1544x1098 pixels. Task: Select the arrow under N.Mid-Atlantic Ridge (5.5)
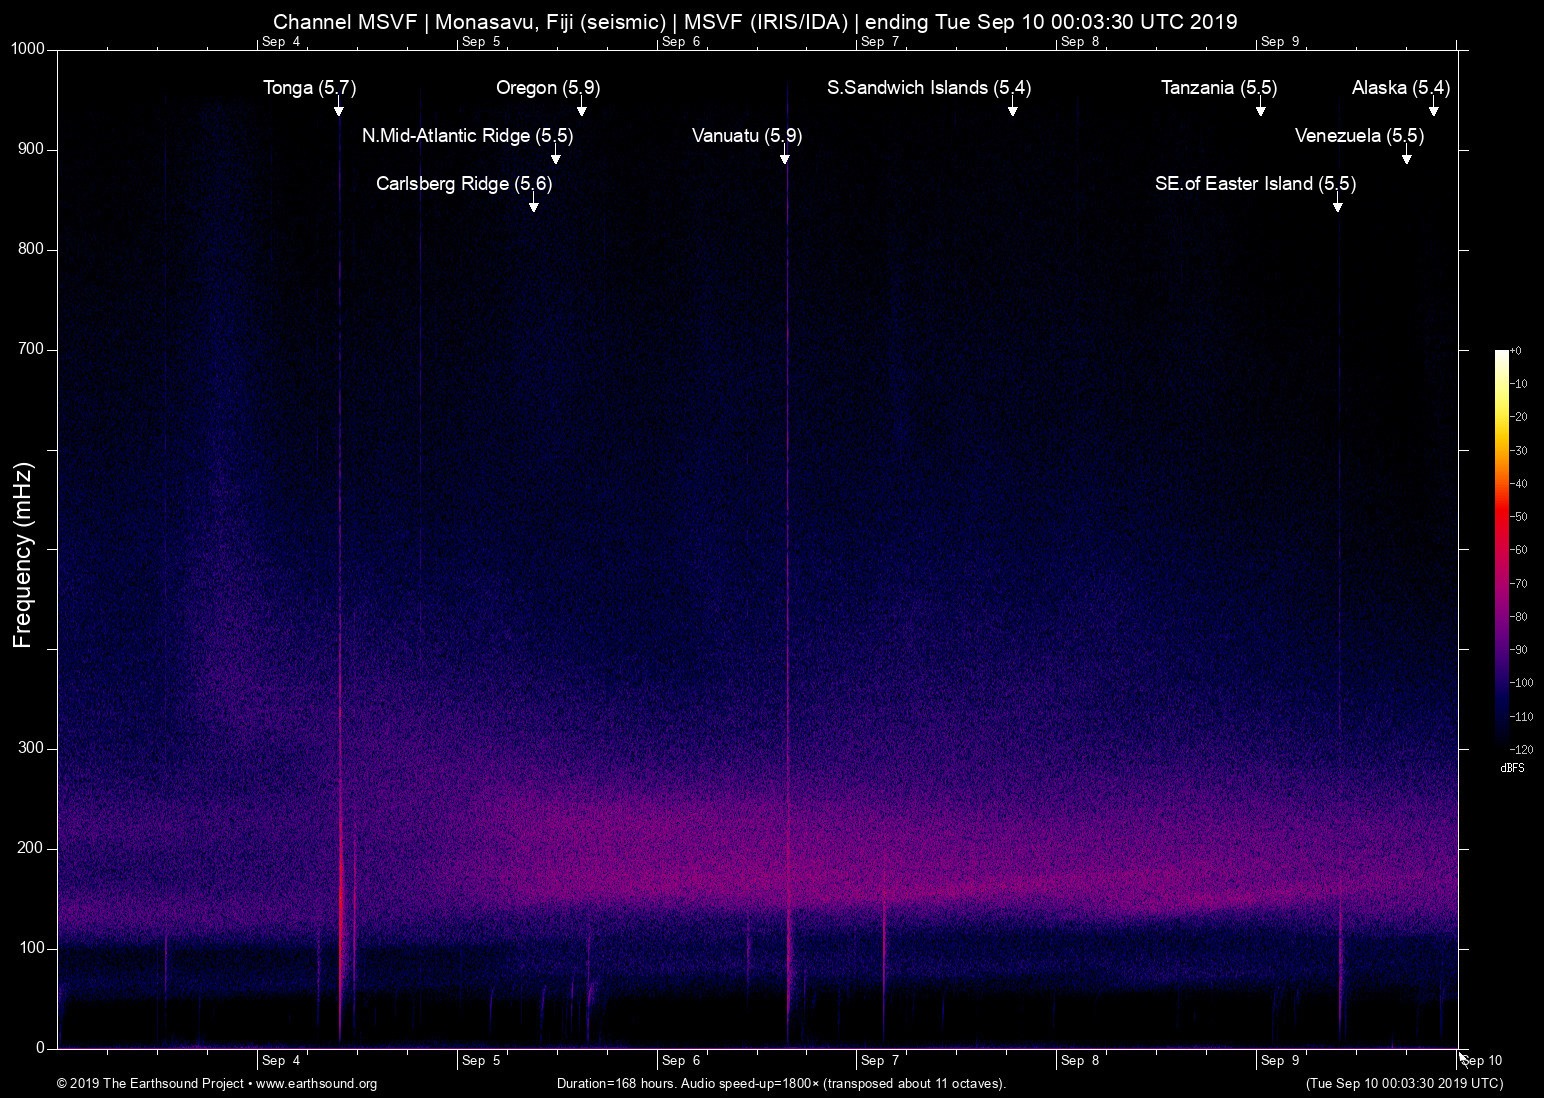(556, 155)
